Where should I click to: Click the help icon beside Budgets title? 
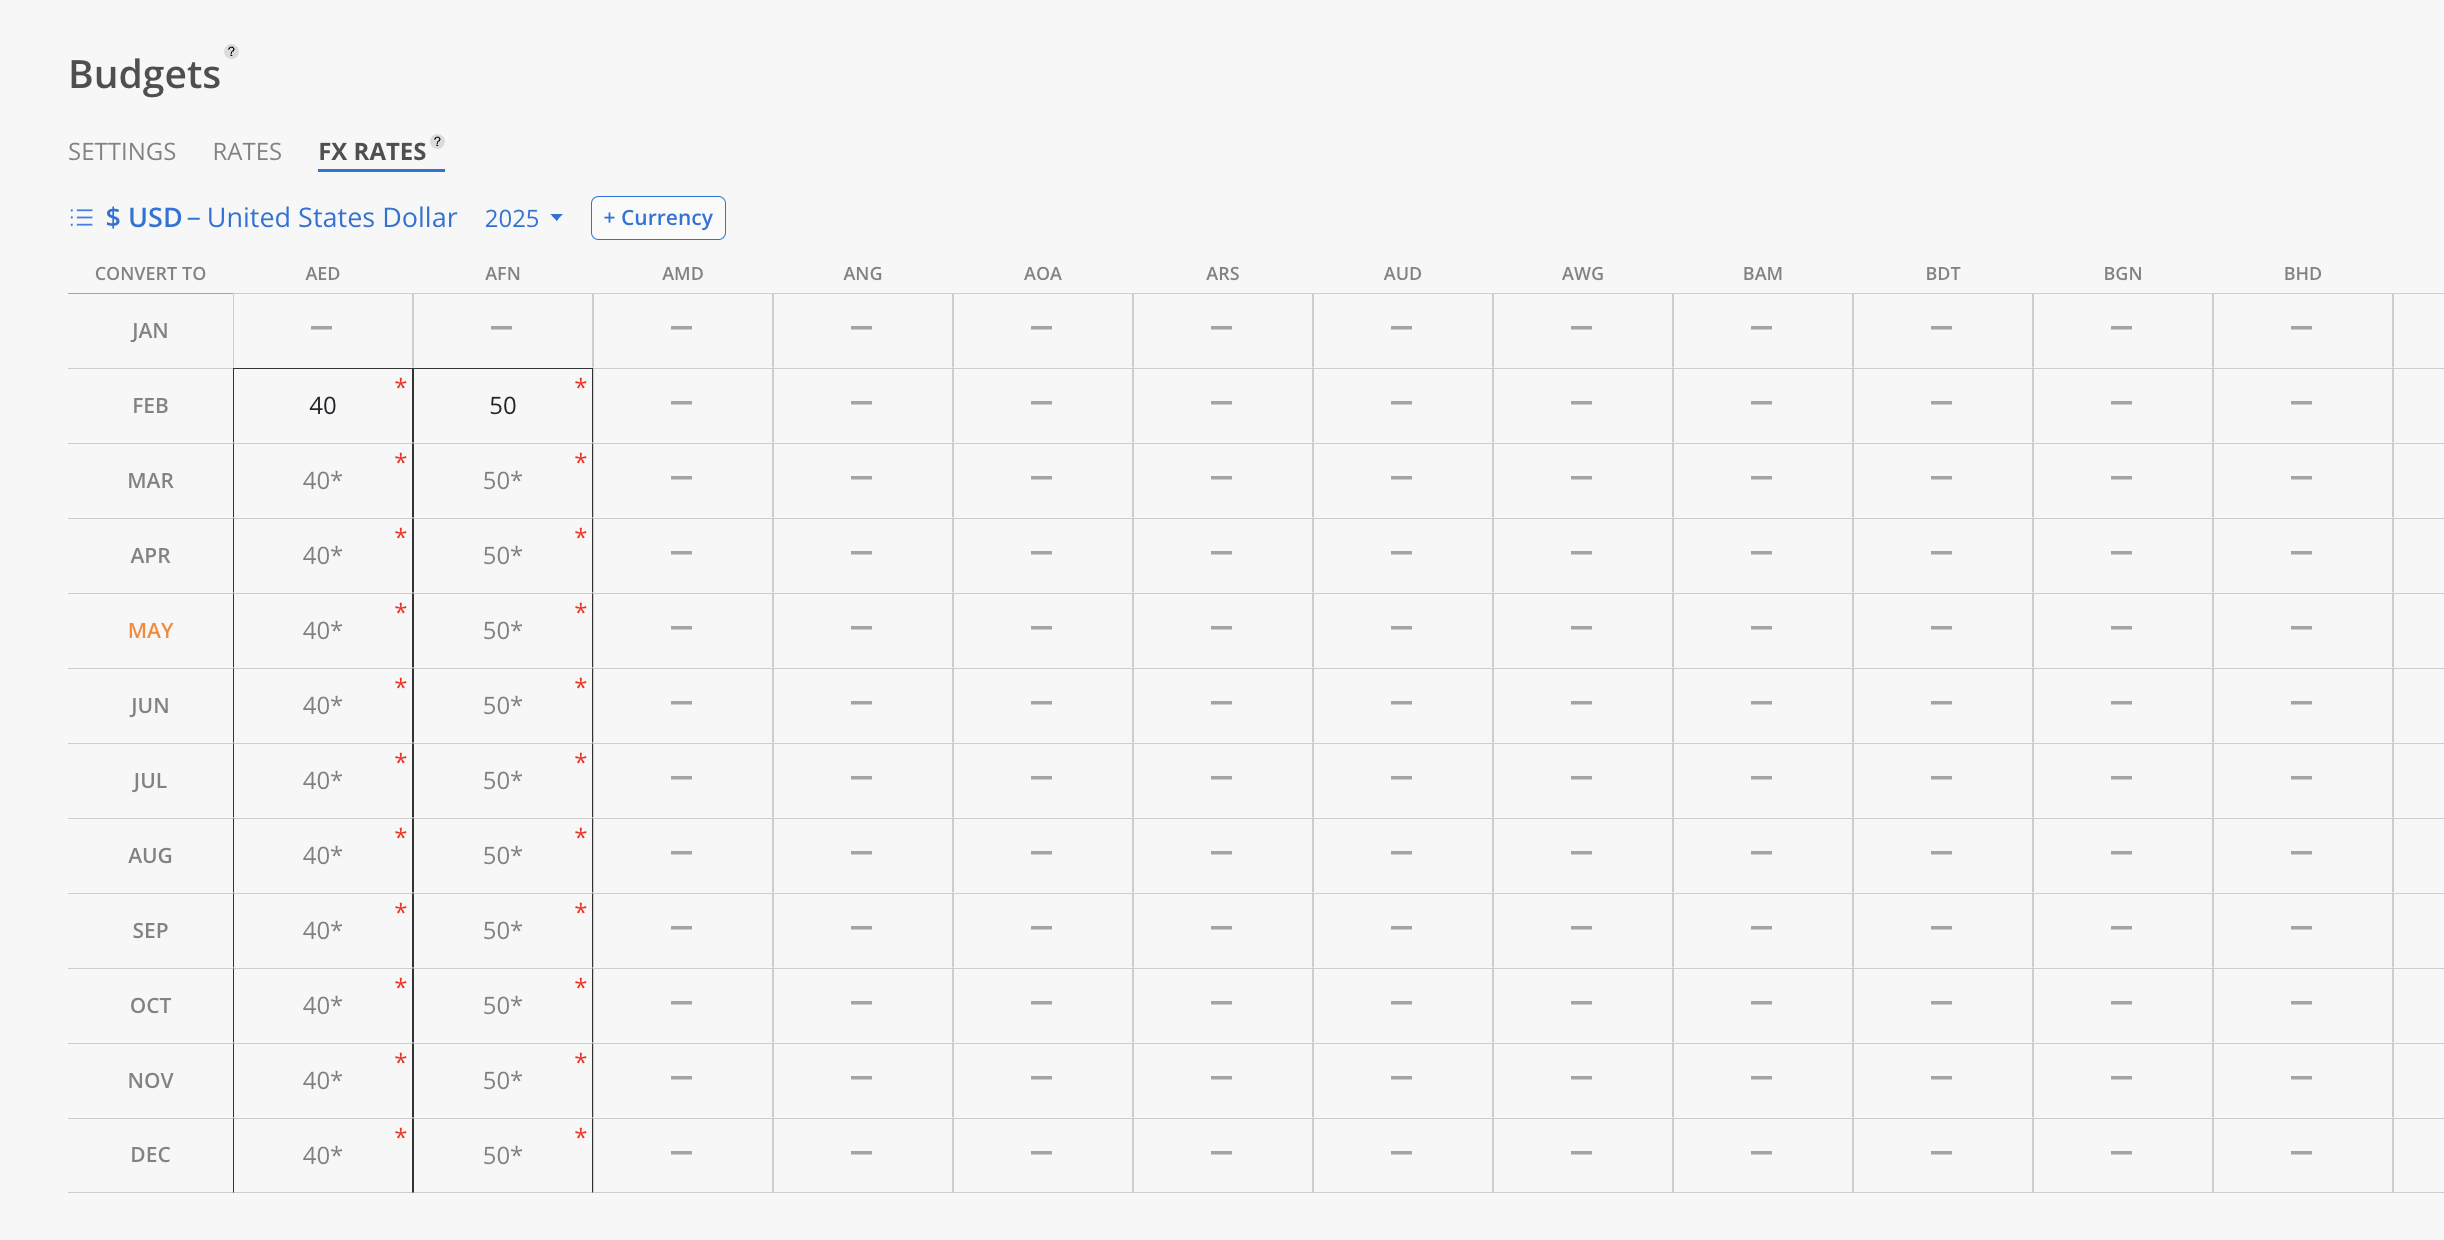coord(231,51)
